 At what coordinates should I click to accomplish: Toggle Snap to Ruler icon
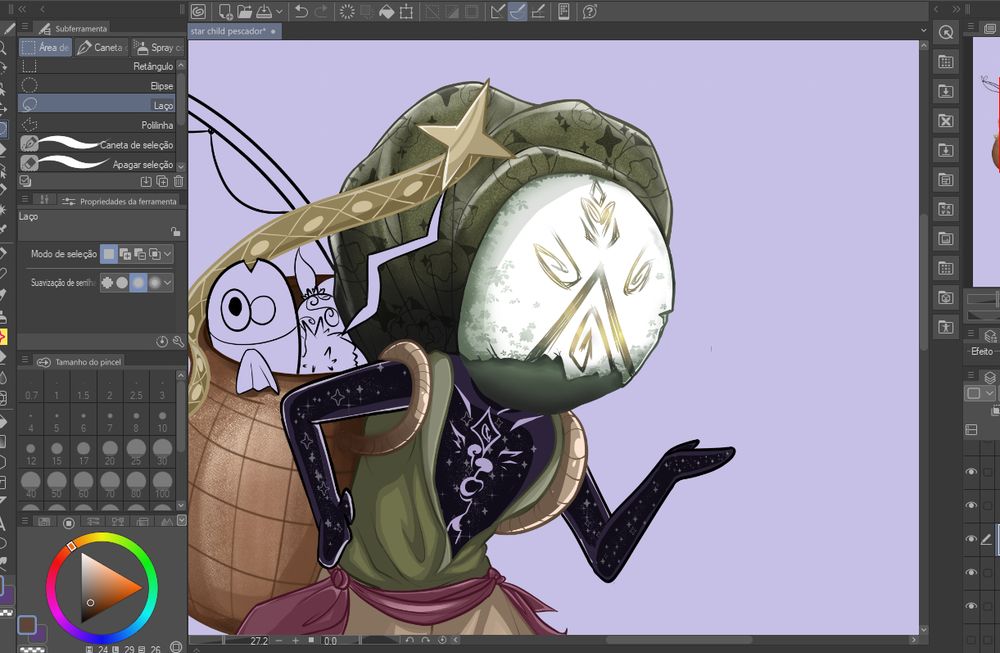point(497,11)
